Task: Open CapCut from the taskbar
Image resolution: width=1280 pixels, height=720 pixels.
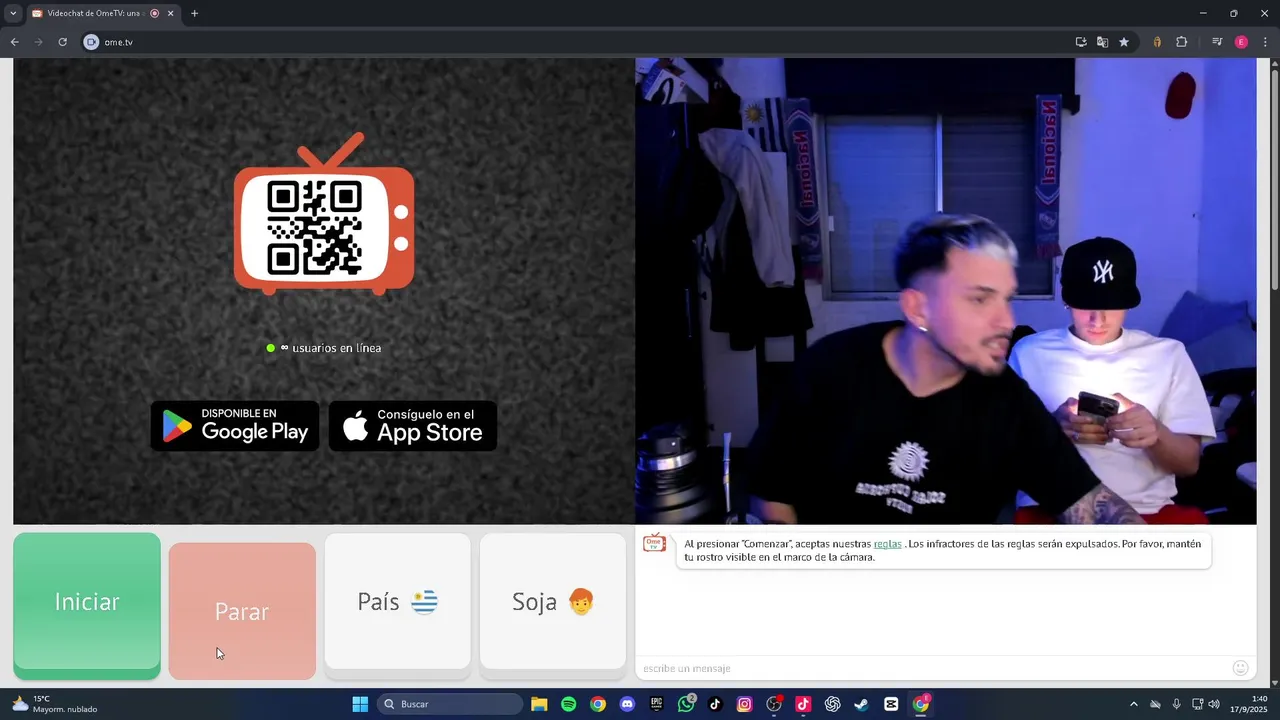Action: click(x=891, y=704)
